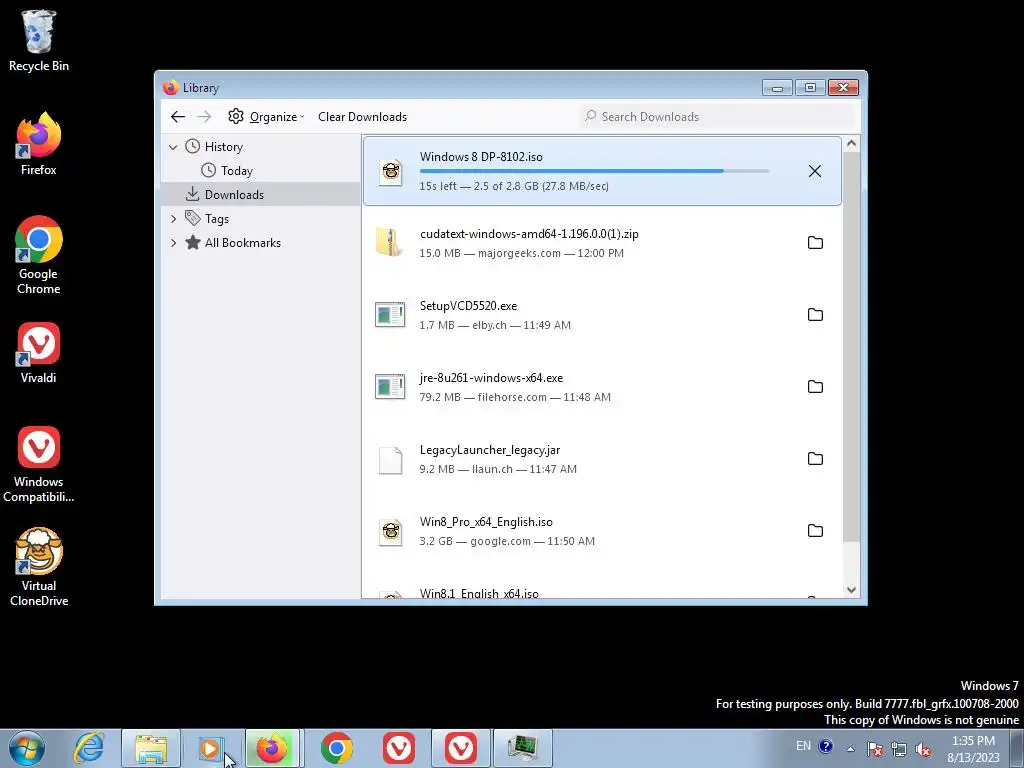The width and height of the screenshot is (1024, 768).
Task: Open the Windows Start menu
Action: point(27,748)
